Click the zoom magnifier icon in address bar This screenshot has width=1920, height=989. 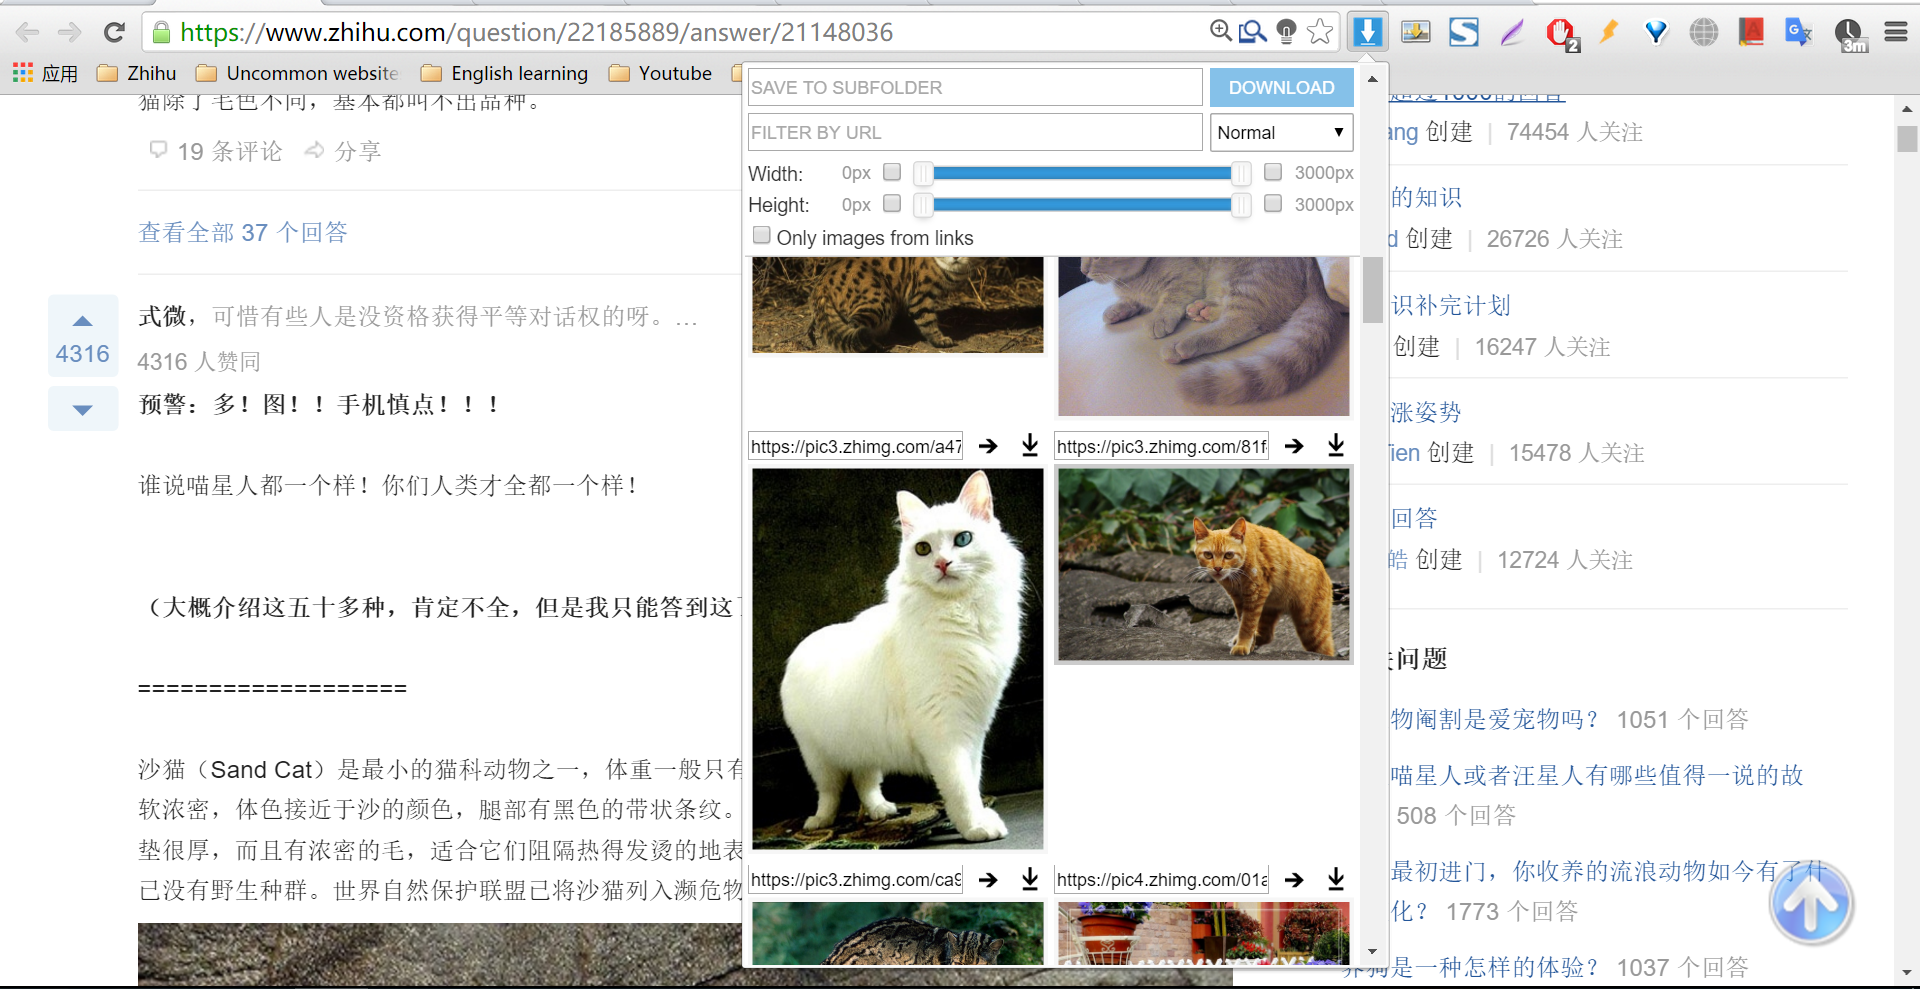tap(1220, 31)
